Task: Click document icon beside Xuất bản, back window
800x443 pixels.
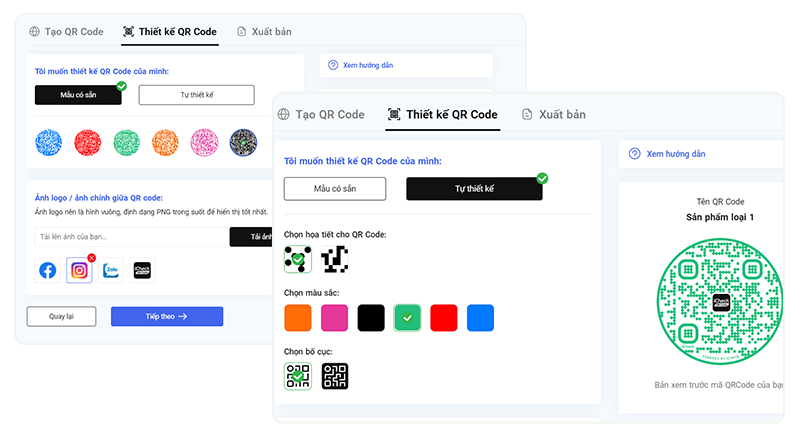Action: coord(241,32)
